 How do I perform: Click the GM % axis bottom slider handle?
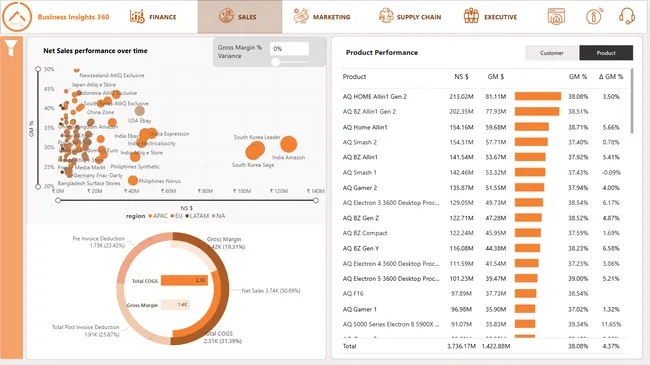click(x=38, y=187)
